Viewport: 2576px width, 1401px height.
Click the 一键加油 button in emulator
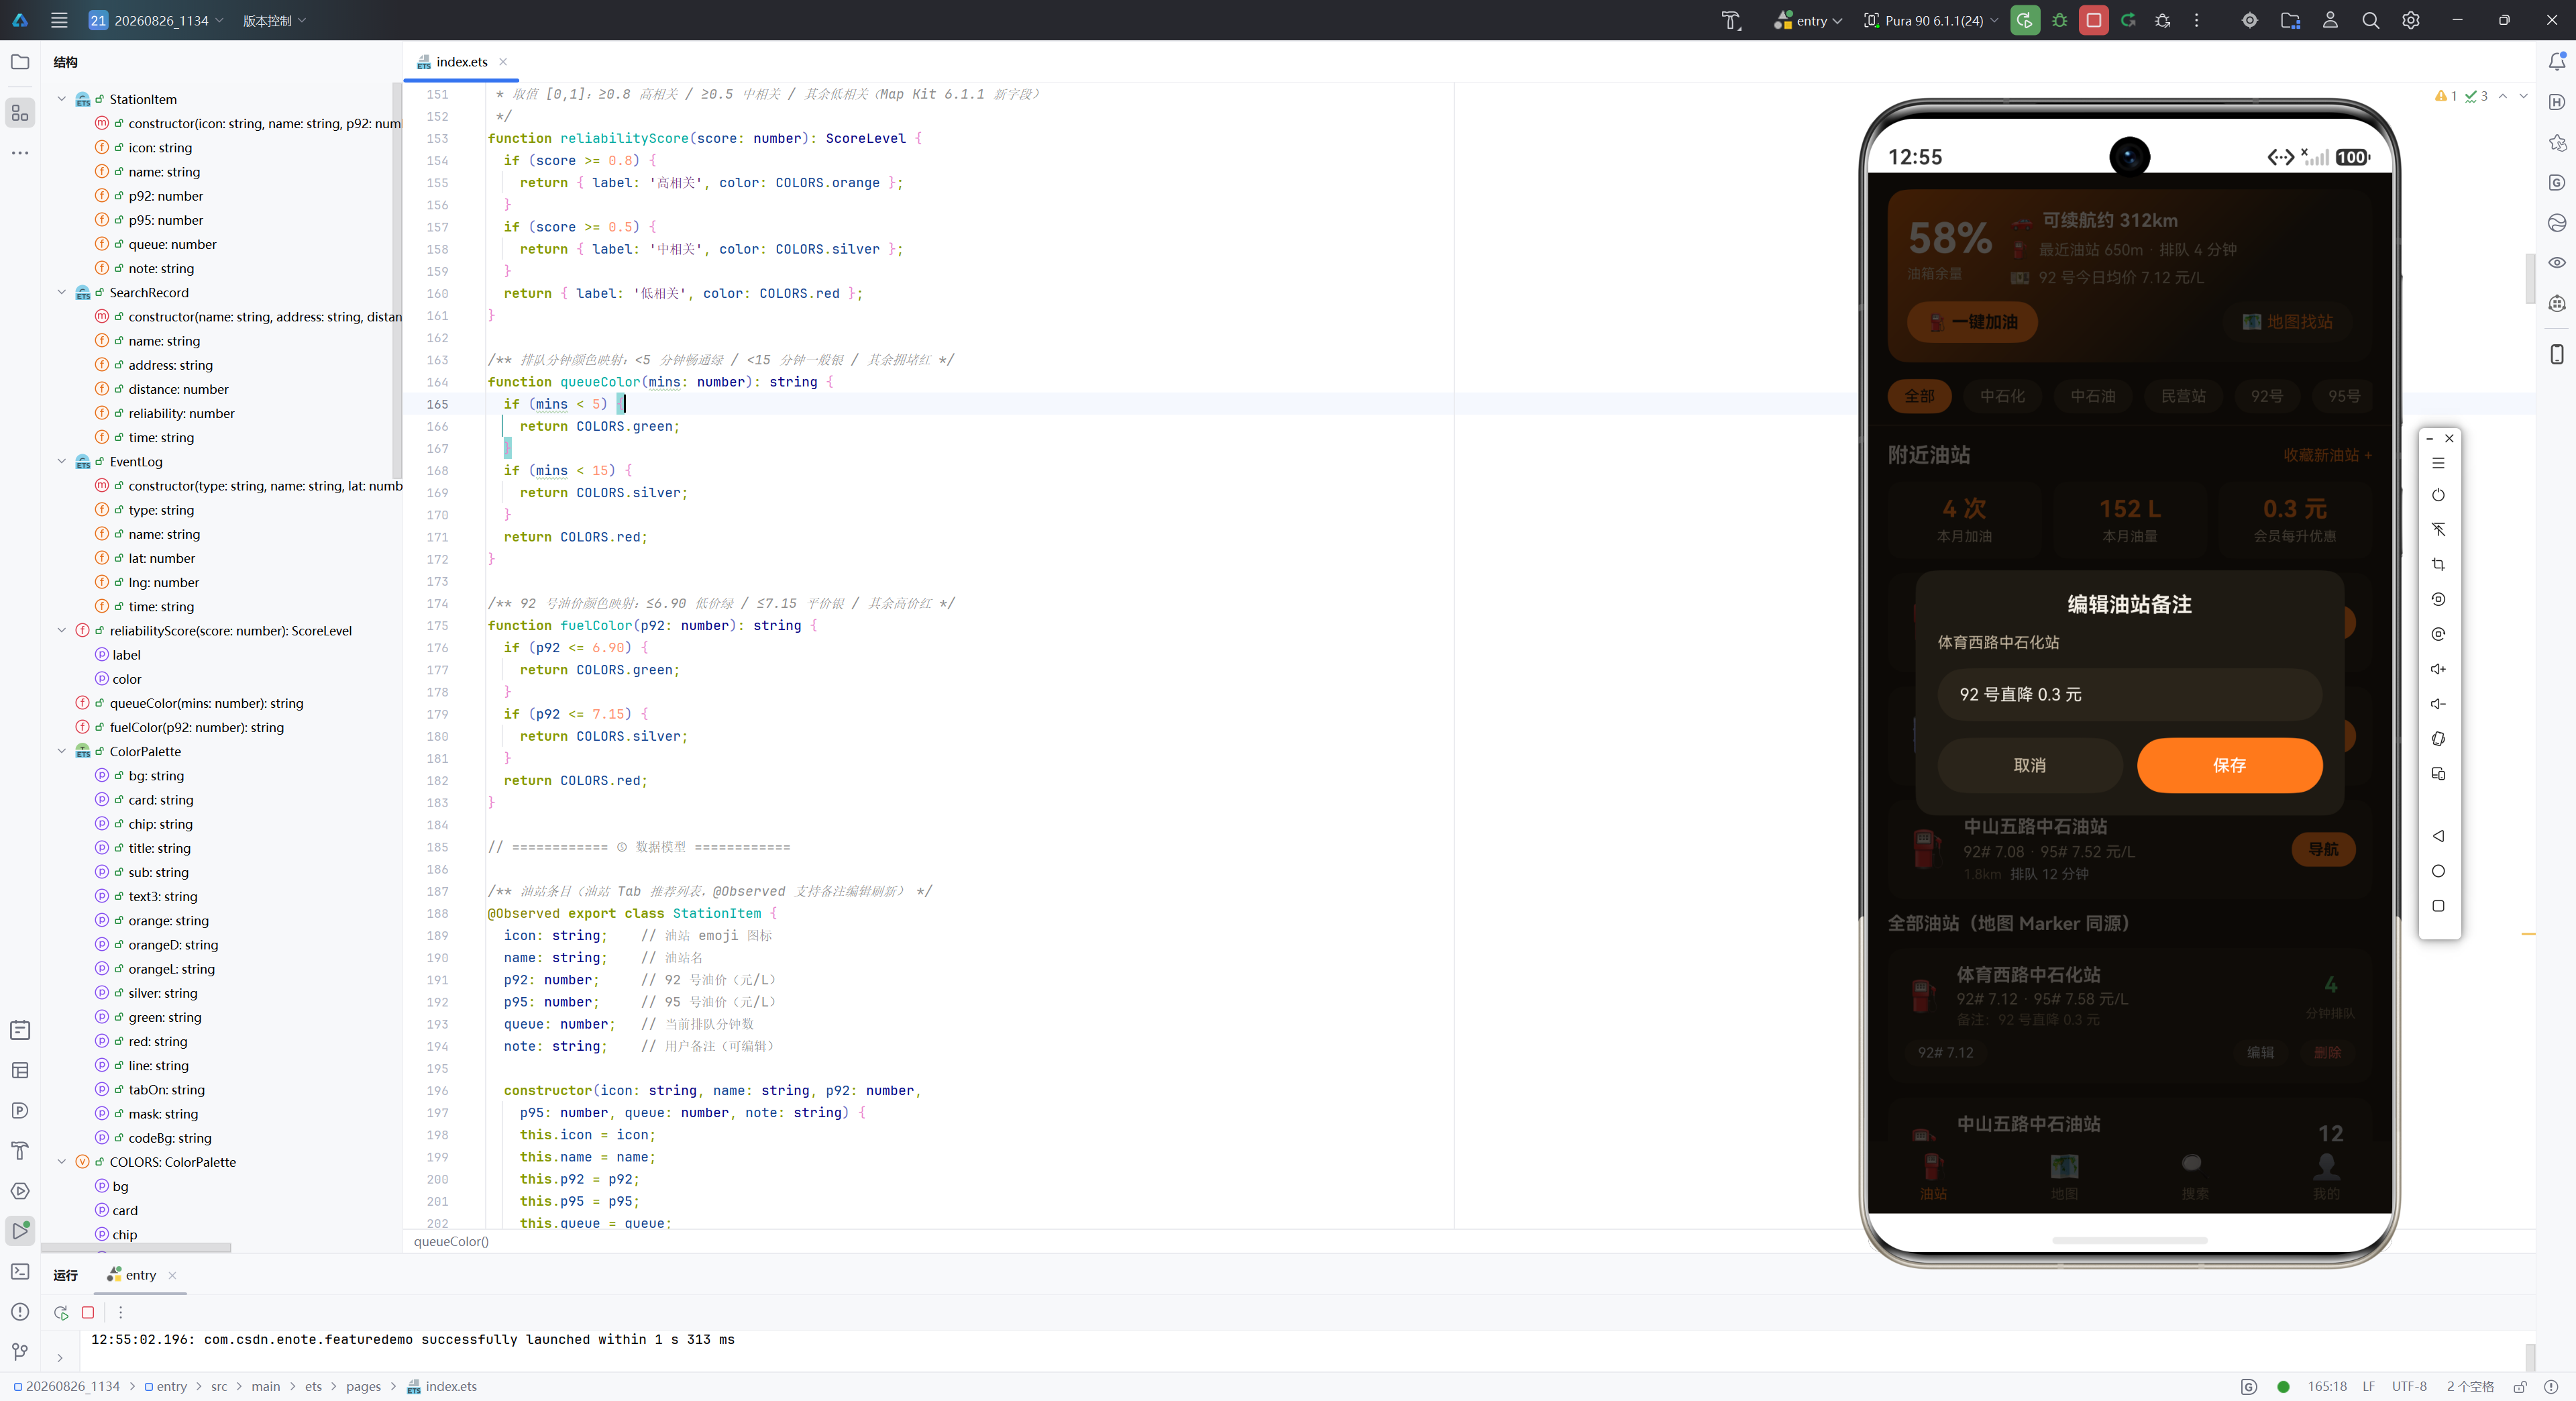[x=1972, y=322]
